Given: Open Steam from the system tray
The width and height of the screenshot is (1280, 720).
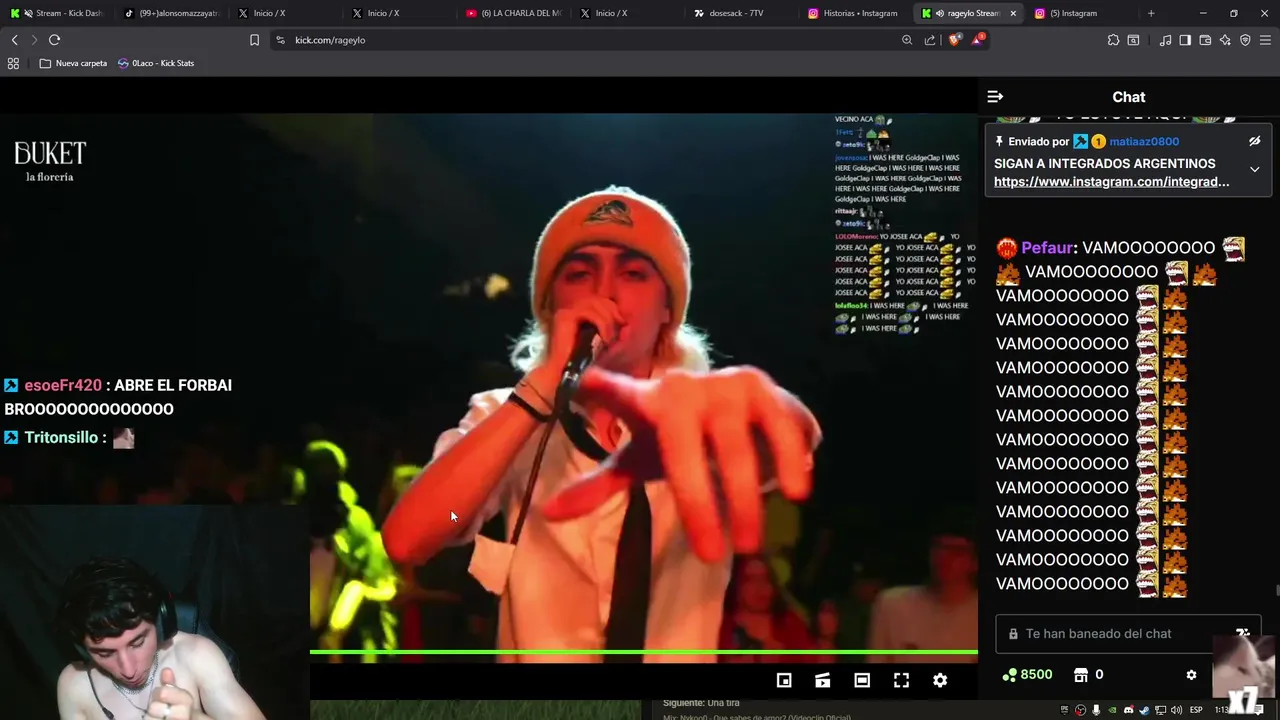Looking at the screenshot, I should pyautogui.click(x=1144, y=710).
